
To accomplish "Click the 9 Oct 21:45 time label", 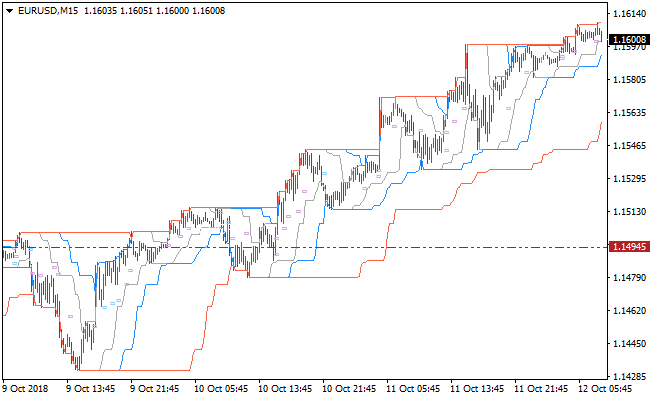I will click(x=155, y=389).
